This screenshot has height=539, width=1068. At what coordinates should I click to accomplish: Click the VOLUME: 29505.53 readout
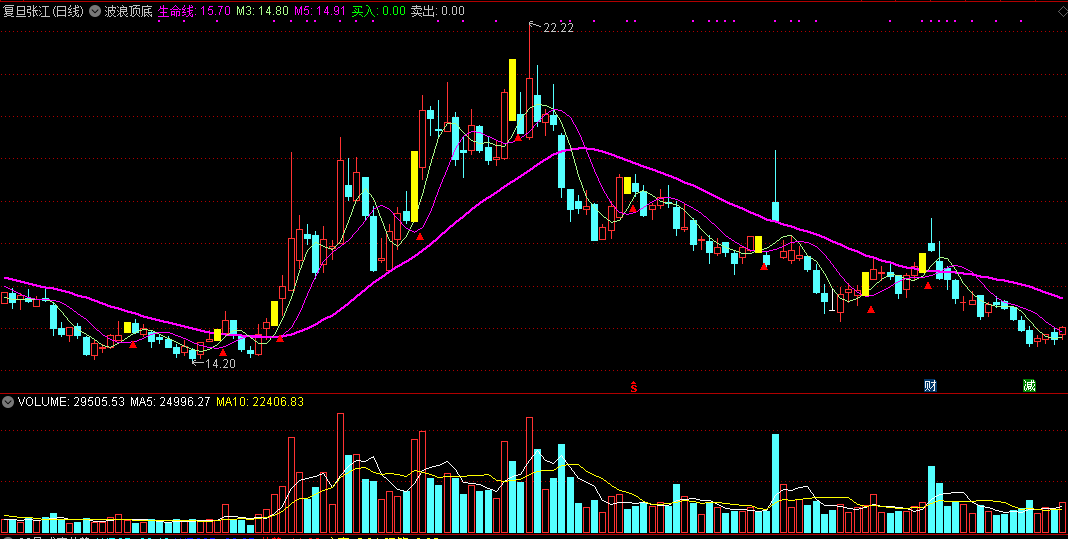click(72, 402)
